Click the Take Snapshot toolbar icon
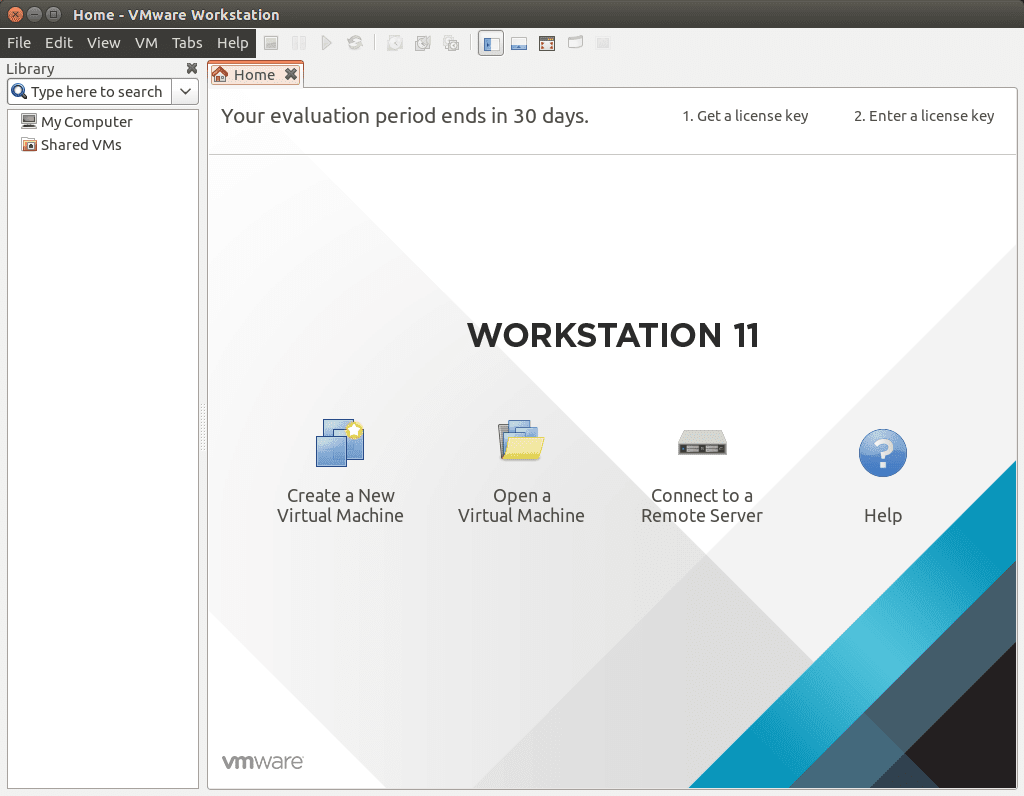The height and width of the screenshot is (796, 1024). [394, 43]
